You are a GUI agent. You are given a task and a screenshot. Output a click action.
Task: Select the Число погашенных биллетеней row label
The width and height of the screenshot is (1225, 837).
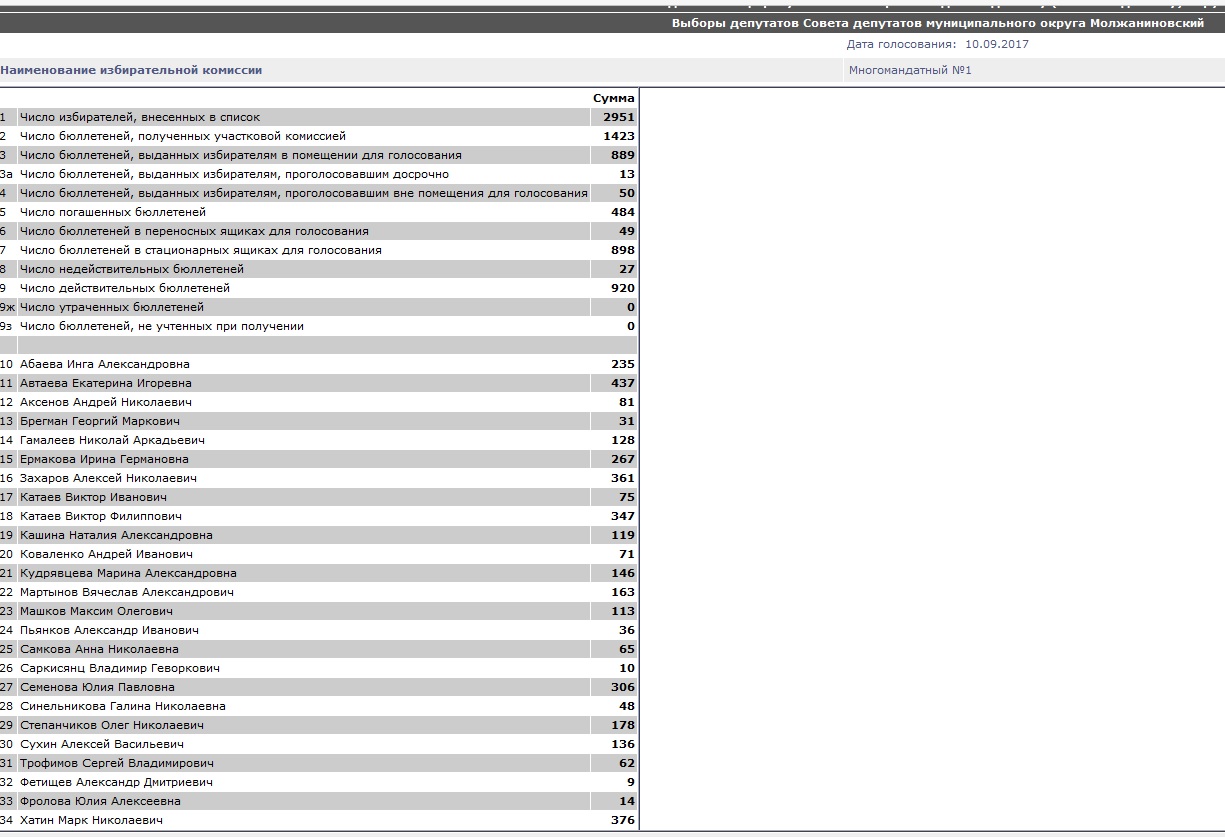113,212
